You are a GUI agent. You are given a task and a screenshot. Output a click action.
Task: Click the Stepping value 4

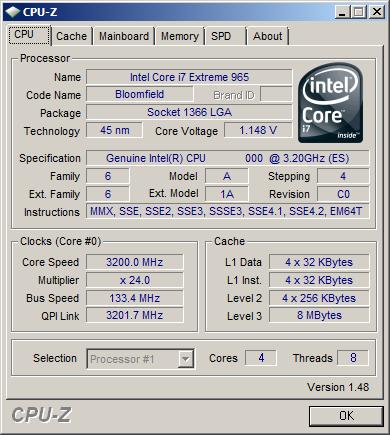point(343,176)
